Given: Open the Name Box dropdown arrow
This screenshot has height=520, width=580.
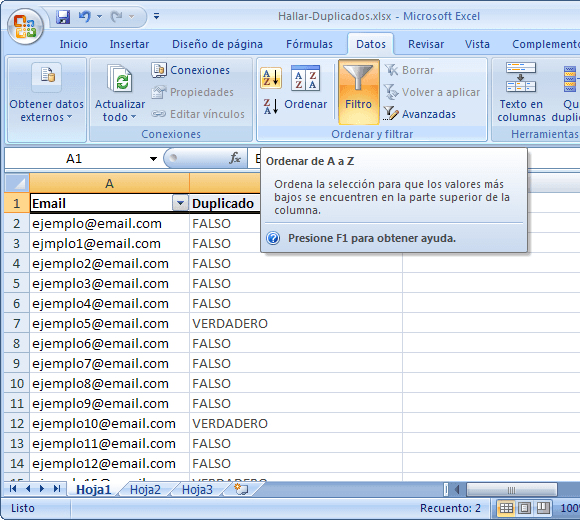Looking at the screenshot, I should point(153,159).
